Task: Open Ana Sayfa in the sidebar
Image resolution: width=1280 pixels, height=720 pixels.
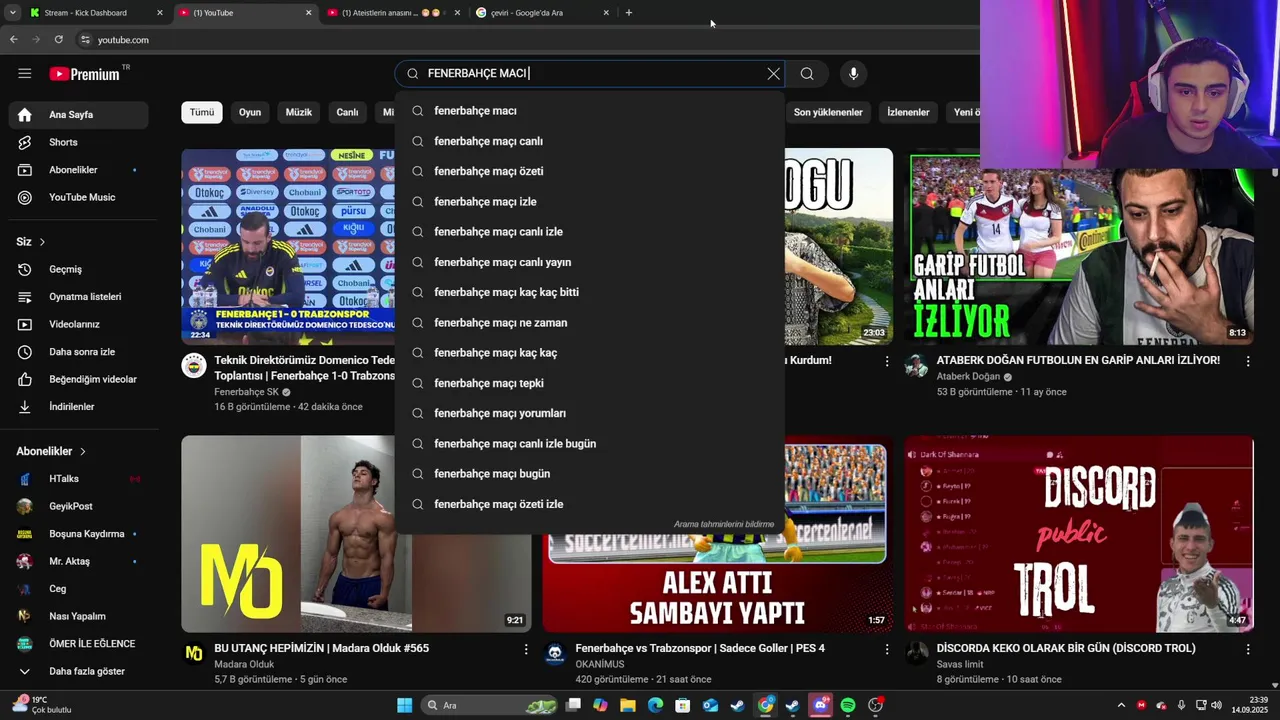Action: (79, 114)
